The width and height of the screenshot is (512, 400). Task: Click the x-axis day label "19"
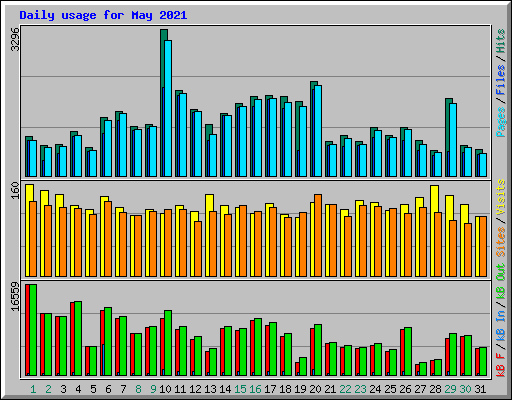click(x=300, y=389)
